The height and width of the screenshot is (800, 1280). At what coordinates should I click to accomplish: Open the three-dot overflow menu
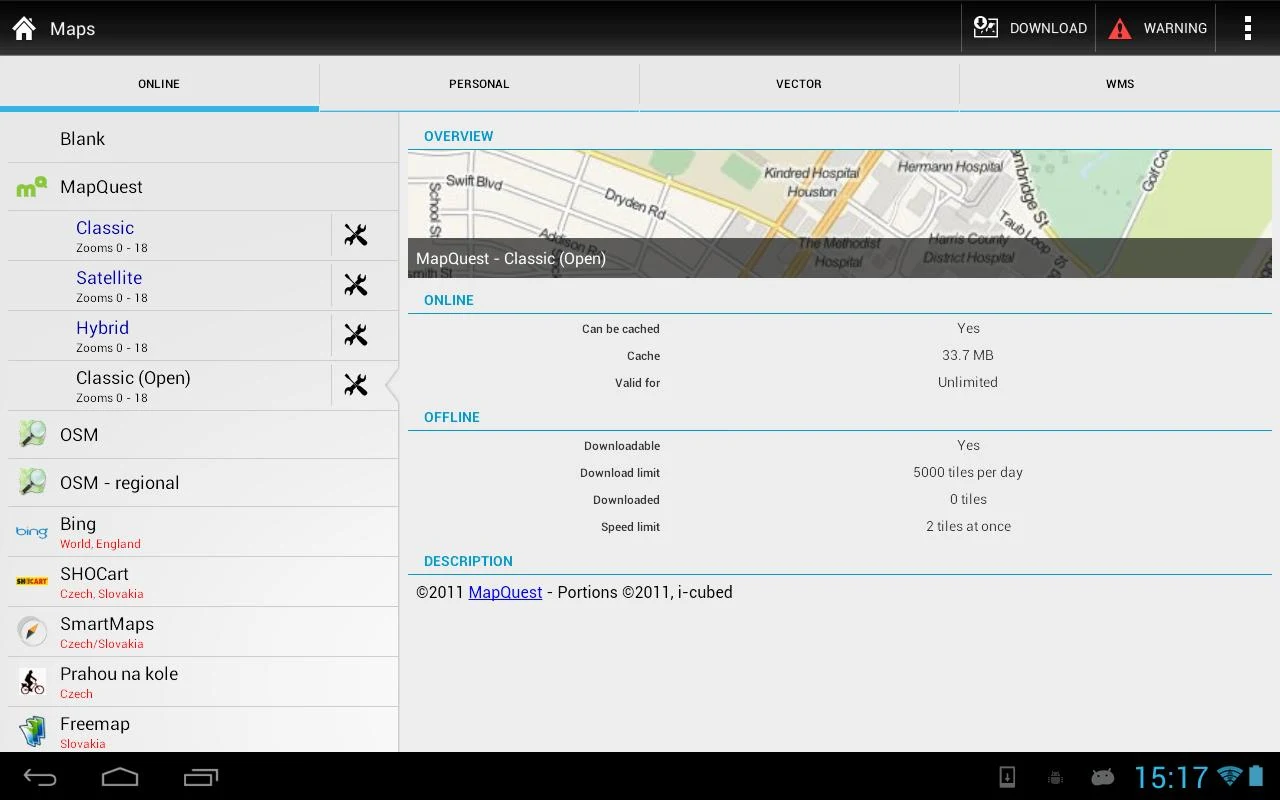tap(1247, 28)
